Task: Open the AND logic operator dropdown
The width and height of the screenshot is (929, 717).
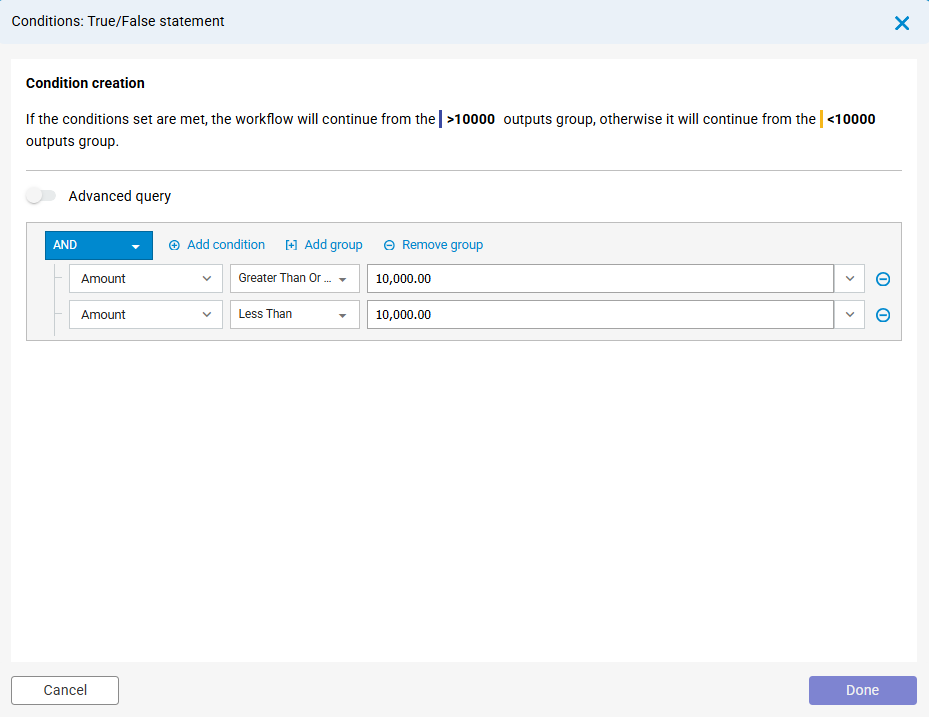Action: point(98,245)
